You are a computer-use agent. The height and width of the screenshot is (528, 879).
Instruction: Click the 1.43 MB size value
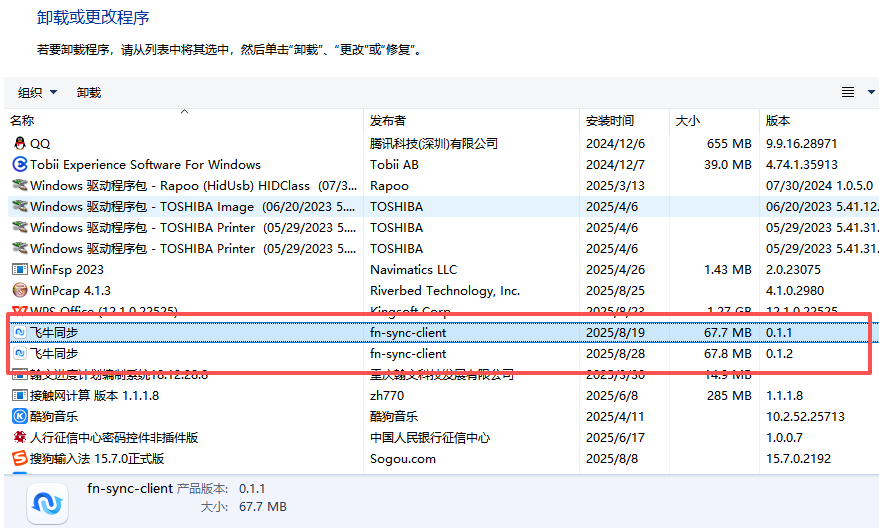(x=728, y=270)
